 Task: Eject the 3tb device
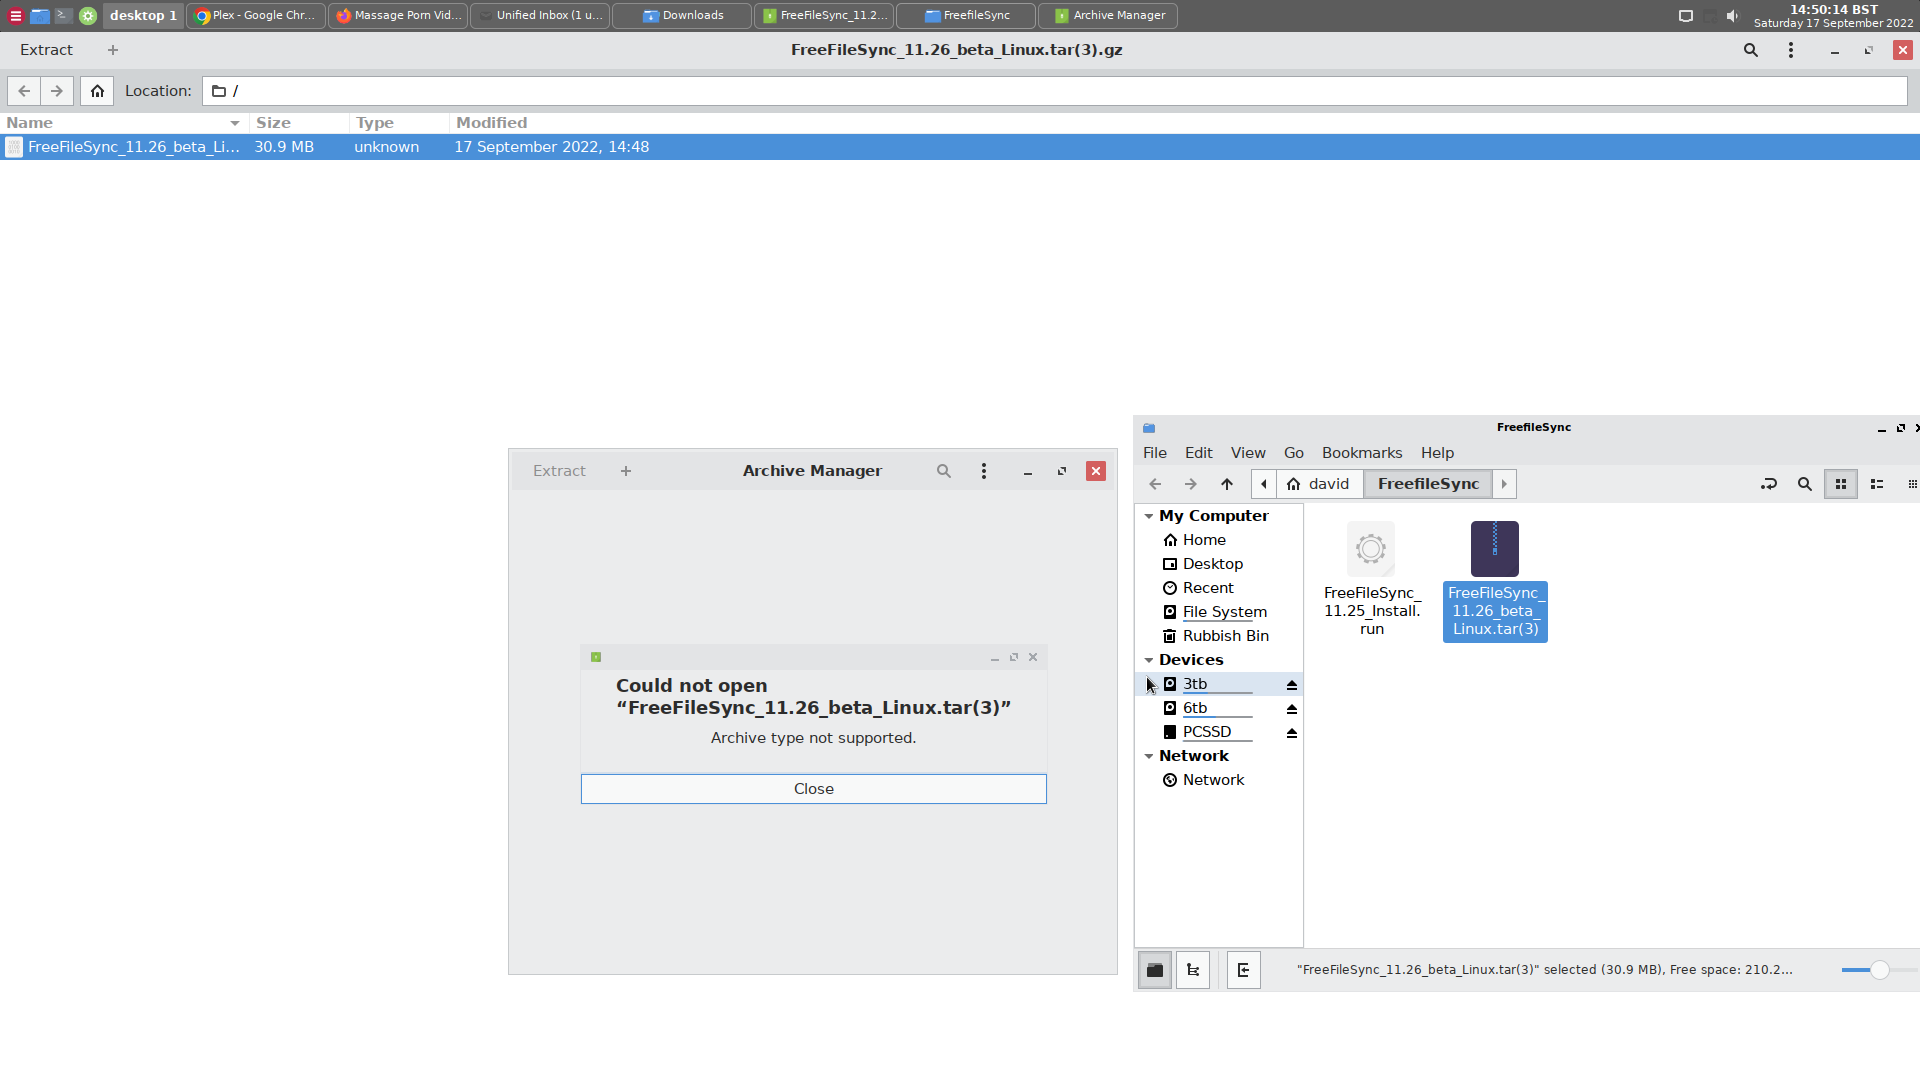pos(1292,684)
